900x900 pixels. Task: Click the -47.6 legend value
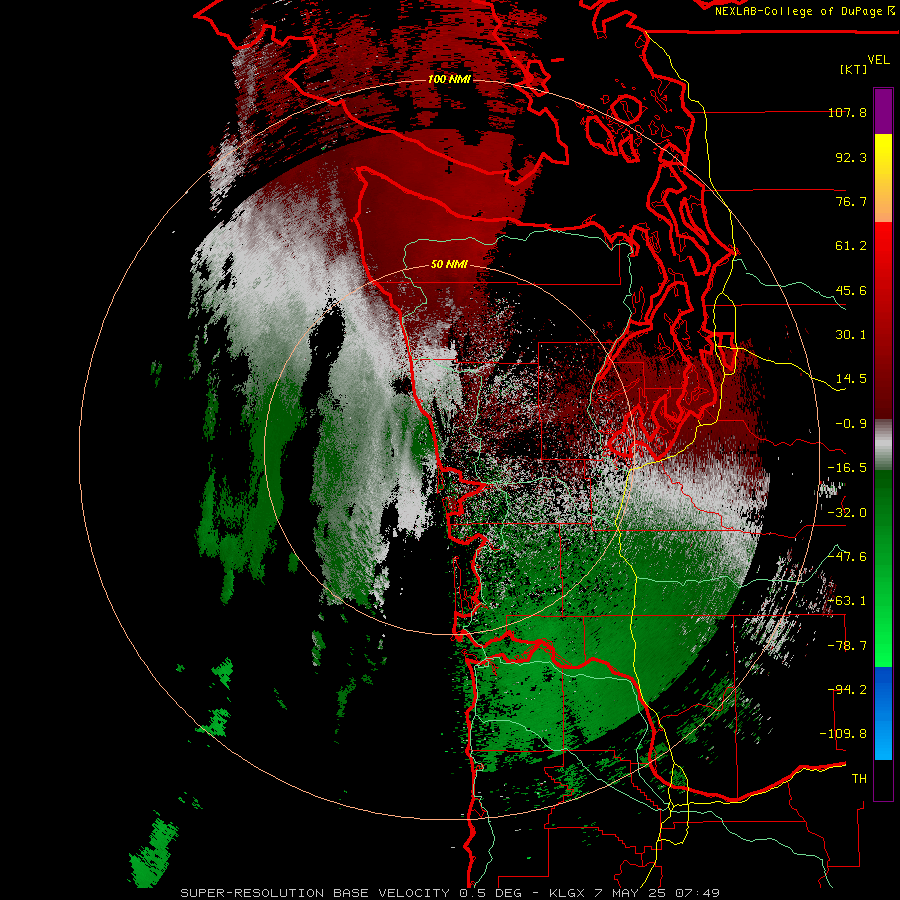[847, 557]
